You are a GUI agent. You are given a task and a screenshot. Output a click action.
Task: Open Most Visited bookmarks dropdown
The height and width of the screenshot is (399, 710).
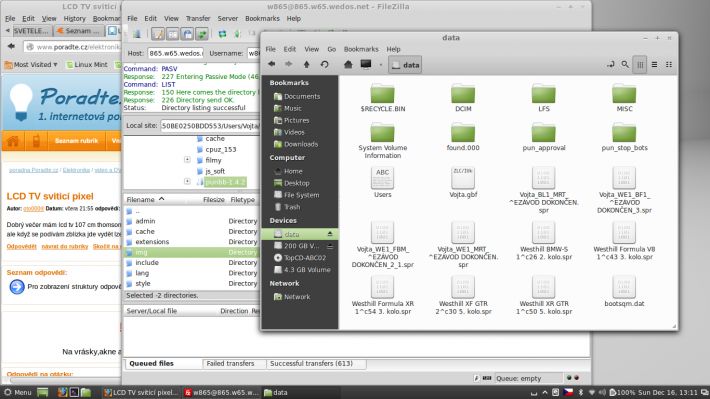(x=31, y=65)
